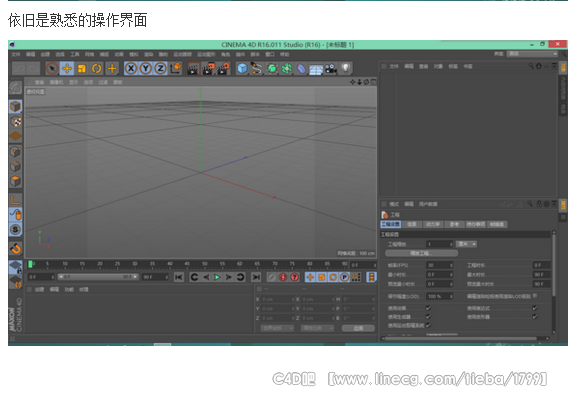Open the first menu in main menu bar
Image resolution: width=573 pixels, height=396 pixels.
pyautogui.click(x=15, y=54)
